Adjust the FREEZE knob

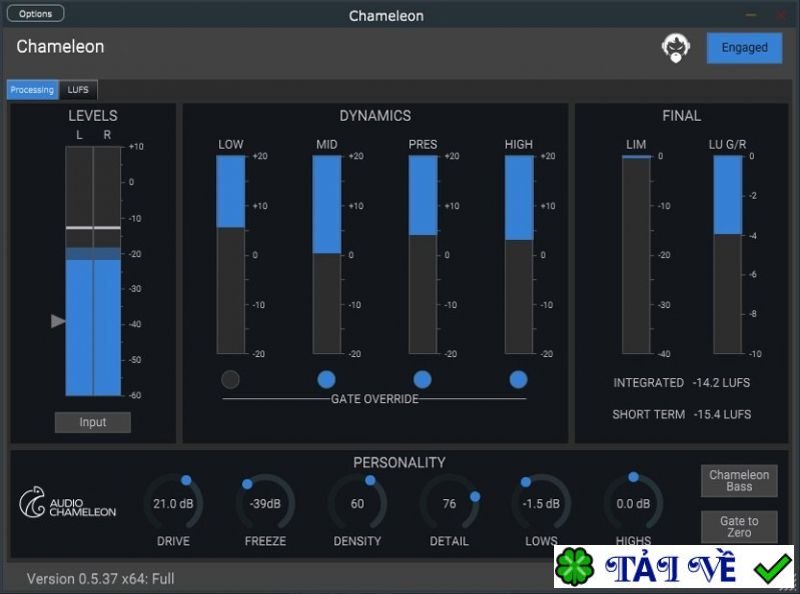coord(265,503)
